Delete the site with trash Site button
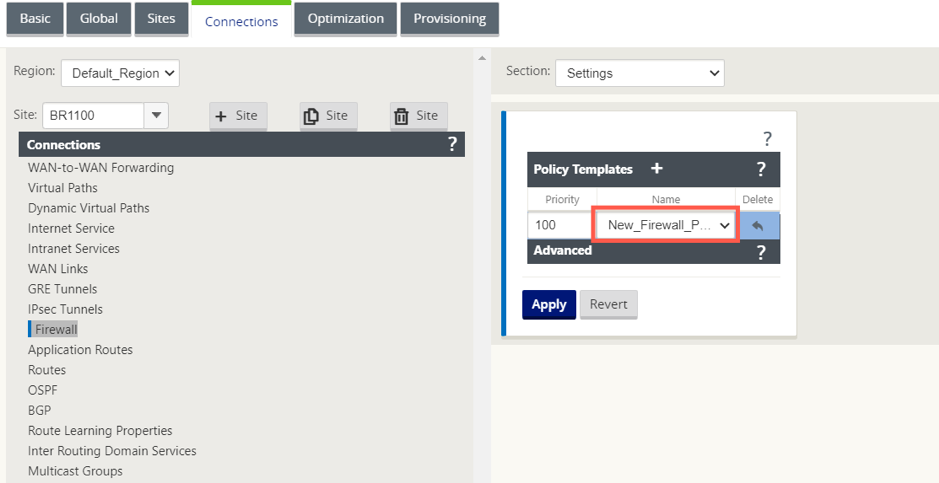Screen dimensions: 939x483 pos(419,116)
